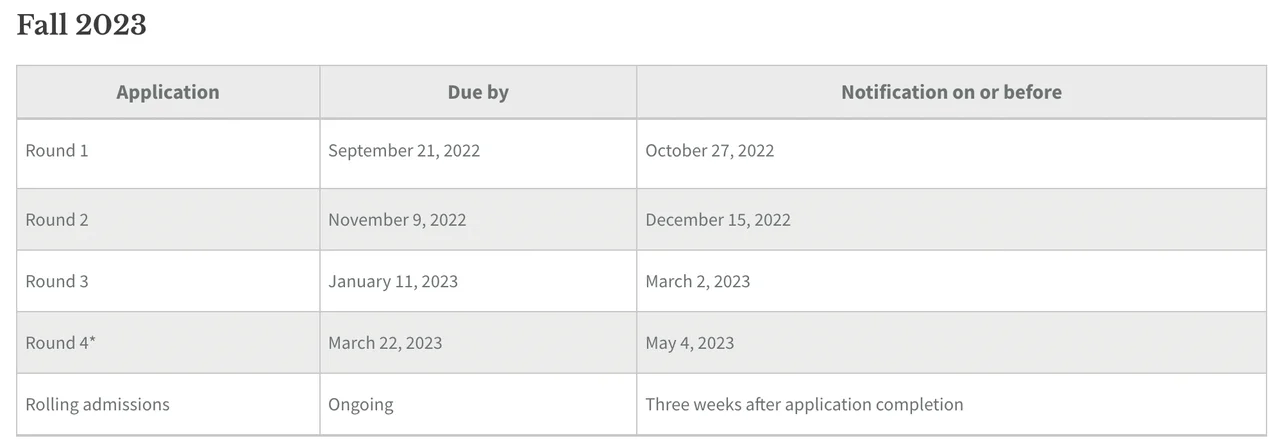Select the Round 1 cell
The height and width of the screenshot is (445, 1280).
57,151
